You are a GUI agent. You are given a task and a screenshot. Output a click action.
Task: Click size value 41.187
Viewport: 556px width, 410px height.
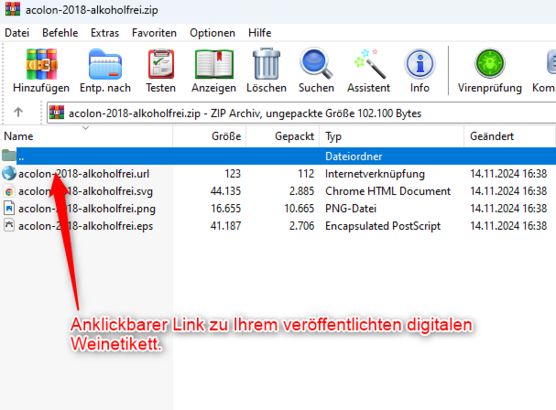[x=226, y=226]
